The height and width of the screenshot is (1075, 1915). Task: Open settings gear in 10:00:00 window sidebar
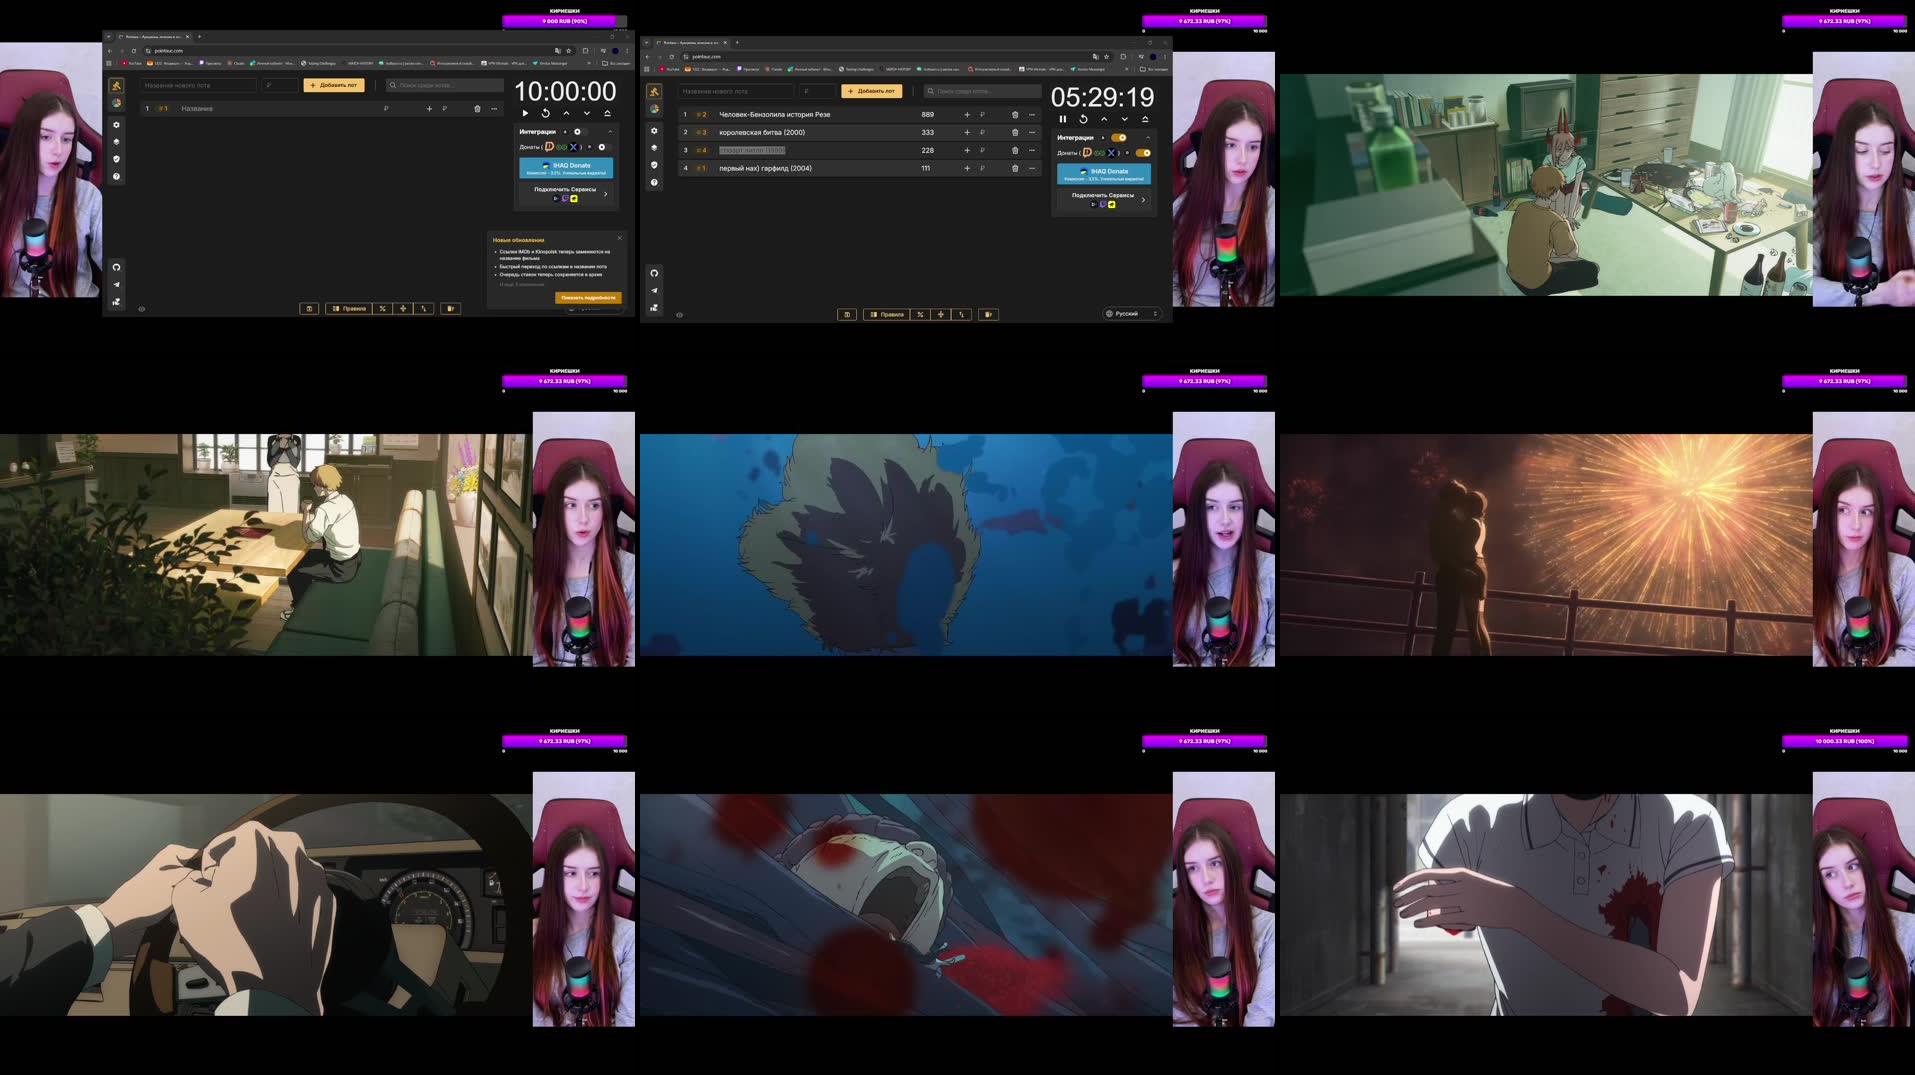(116, 125)
